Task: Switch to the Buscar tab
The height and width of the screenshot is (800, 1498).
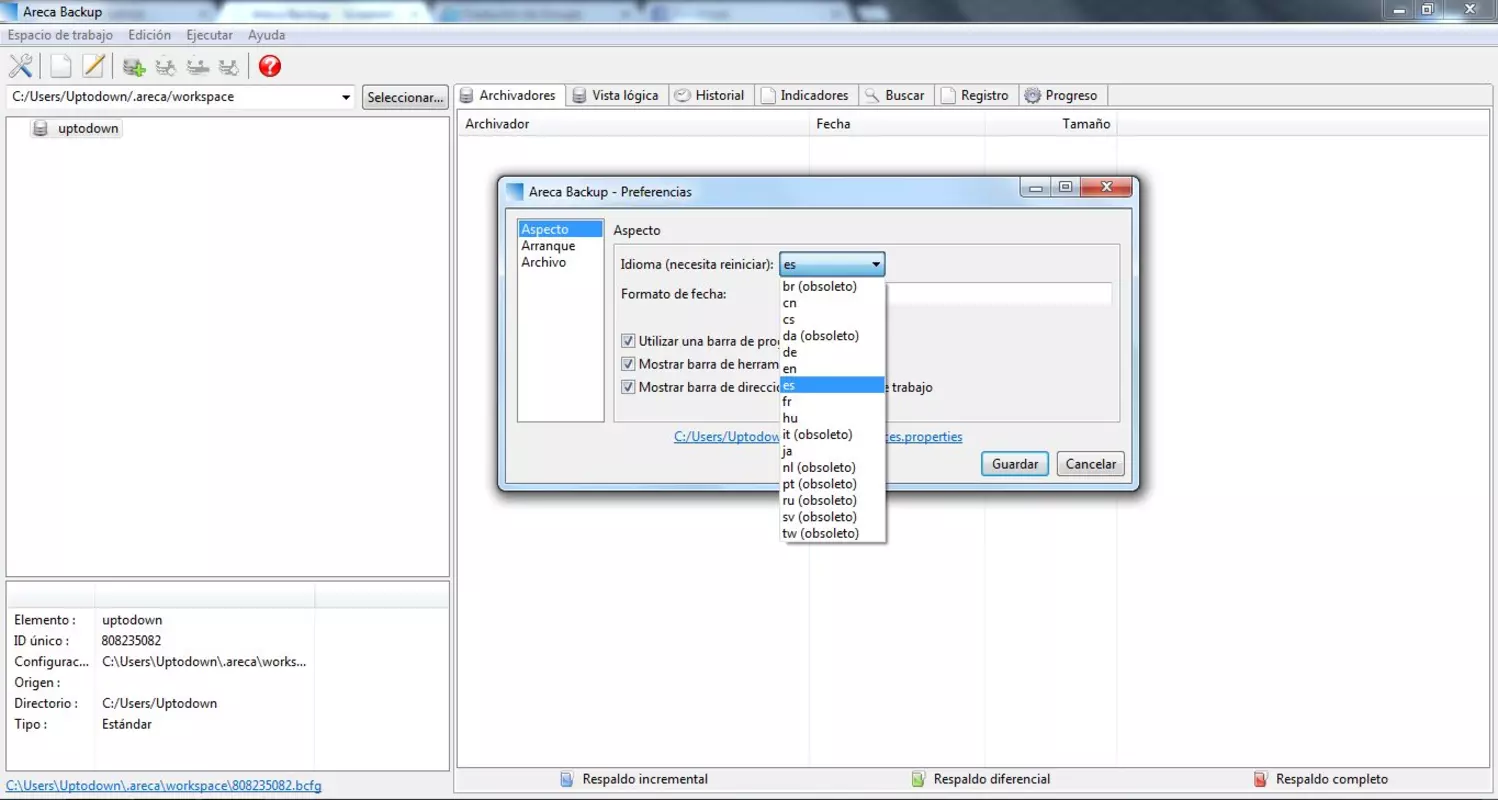Action: (x=895, y=95)
